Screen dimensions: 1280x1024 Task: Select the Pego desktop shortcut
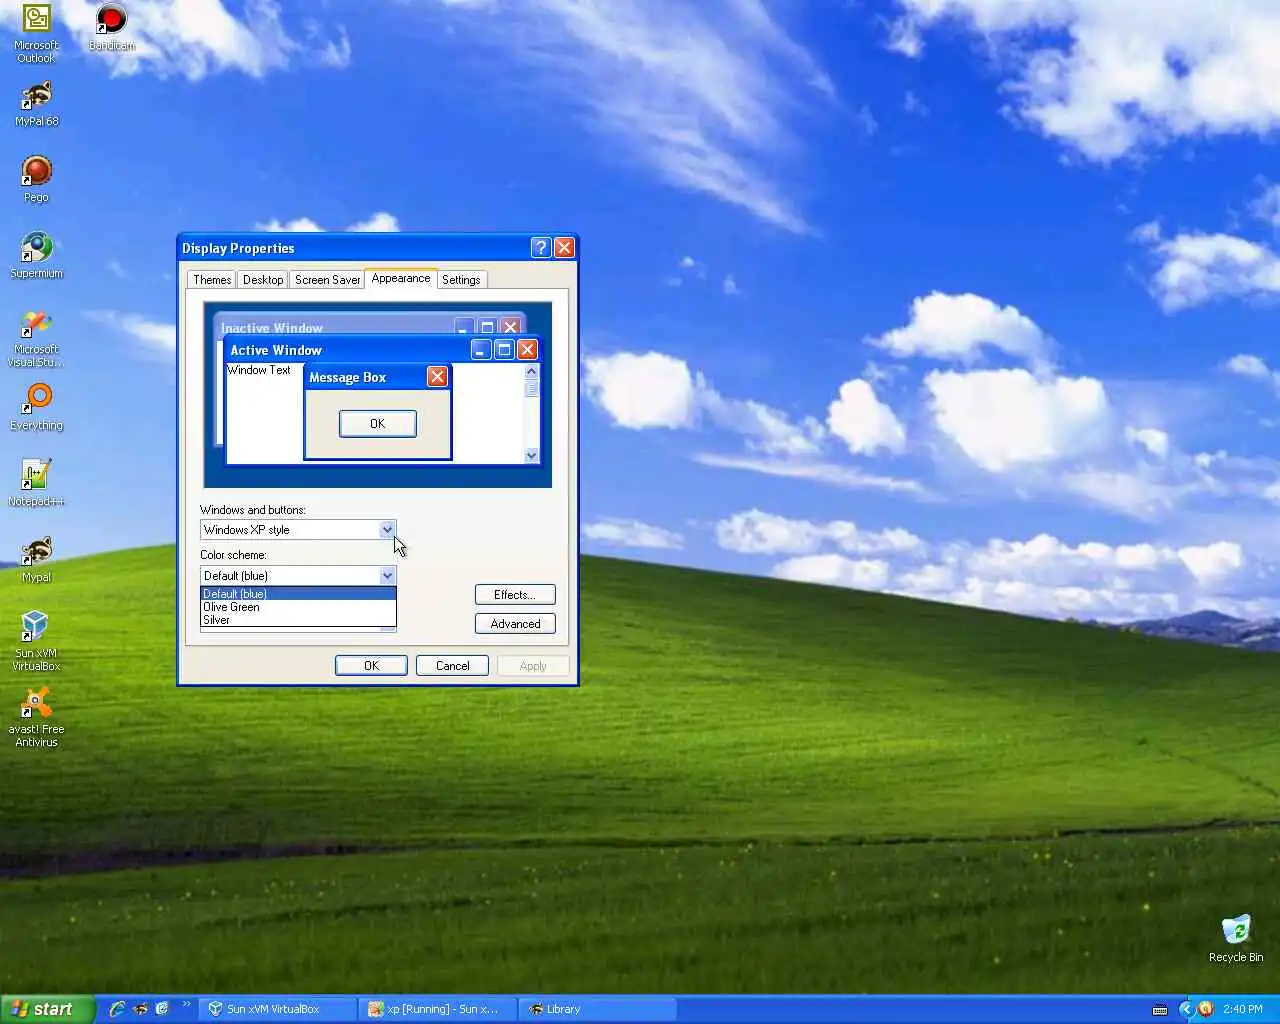coord(36,180)
